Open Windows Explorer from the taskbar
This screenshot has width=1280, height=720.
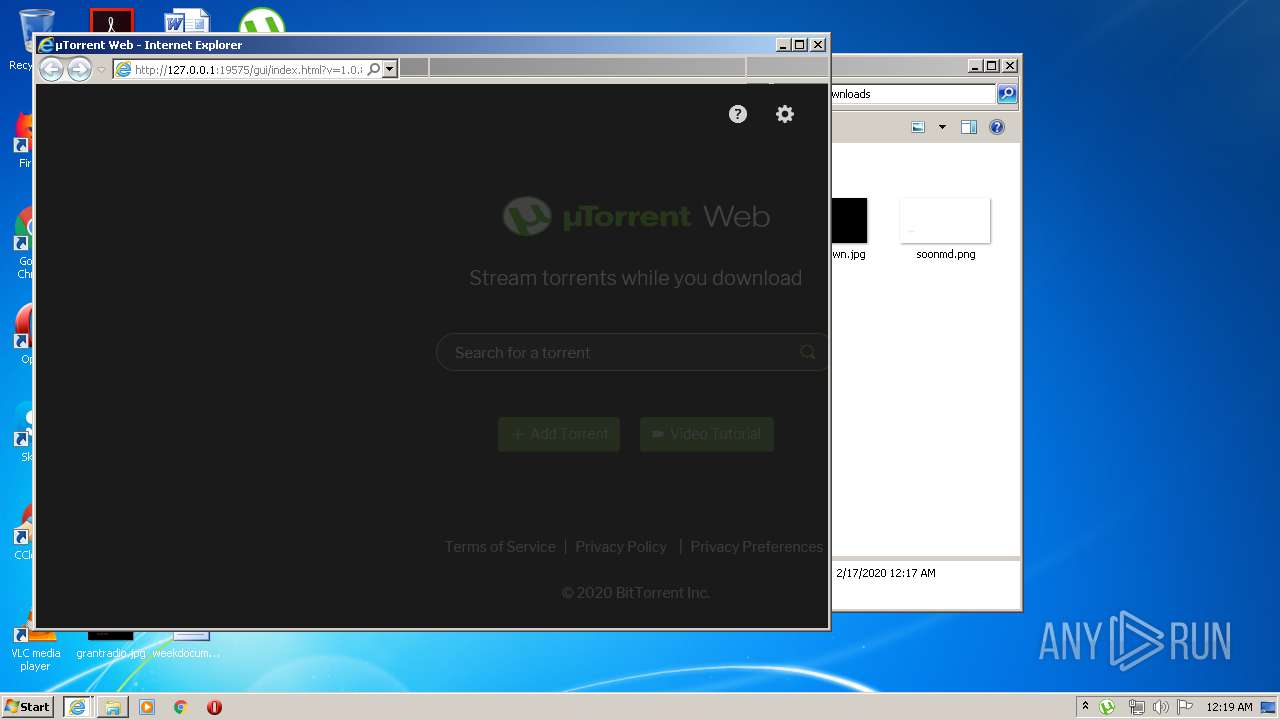[x=112, y=707]
